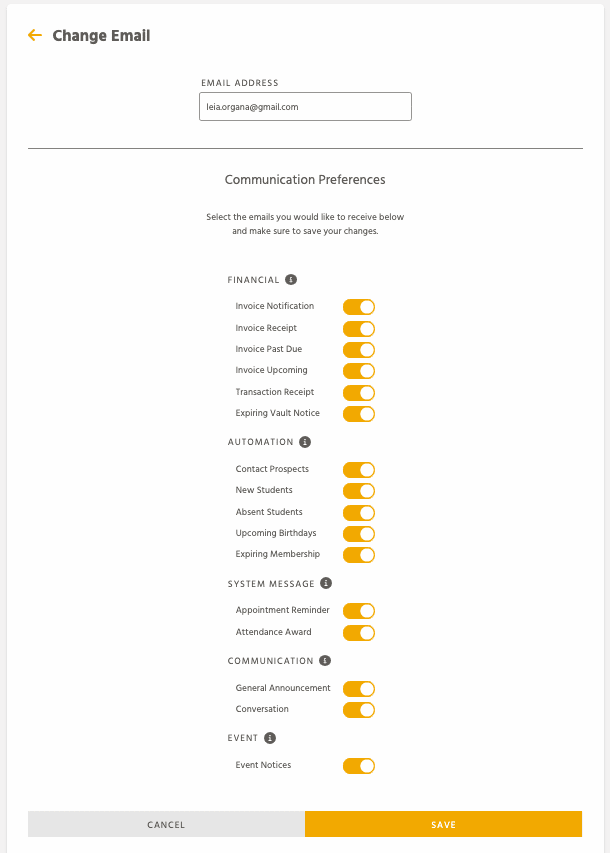The image size is (610, 853).
Task: Toggle the Upcoming Birthdays switch
Action: [359, 534]
